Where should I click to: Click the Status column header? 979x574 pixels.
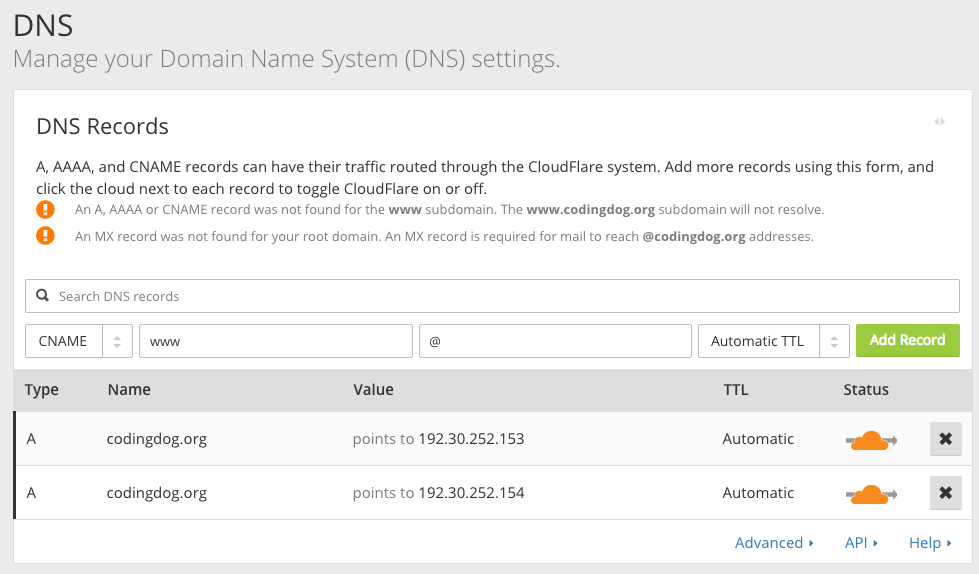coord(865,390)
